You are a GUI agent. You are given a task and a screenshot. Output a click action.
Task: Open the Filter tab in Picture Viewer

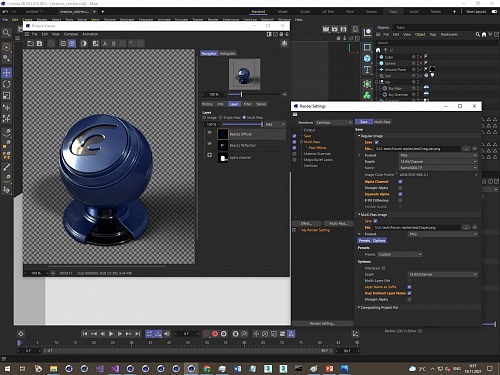pyautogui.click(x=247, y=104)
